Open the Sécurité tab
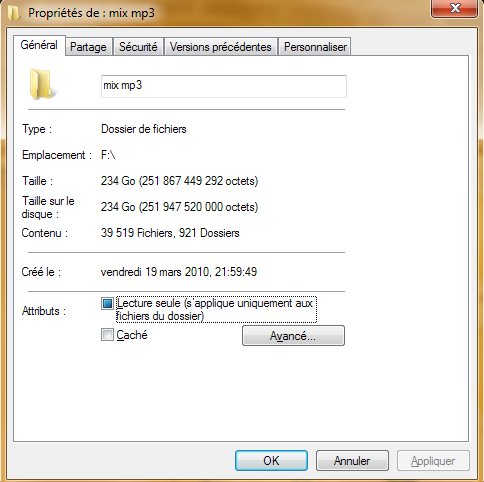 click(x=138, y=47)
